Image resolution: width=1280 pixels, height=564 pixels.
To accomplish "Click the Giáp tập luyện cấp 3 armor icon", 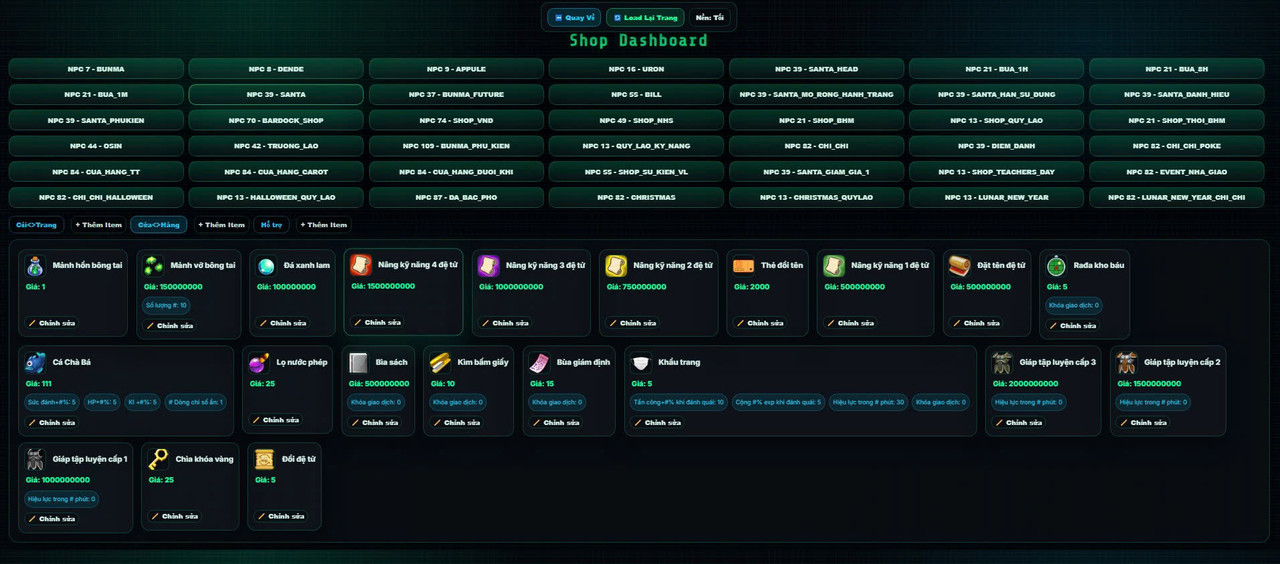I will 1002,363.
